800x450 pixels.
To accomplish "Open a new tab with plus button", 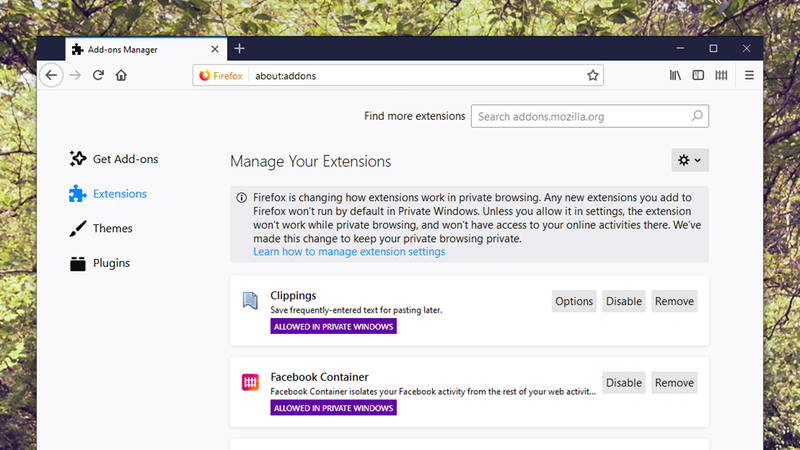I will [239, 49].
